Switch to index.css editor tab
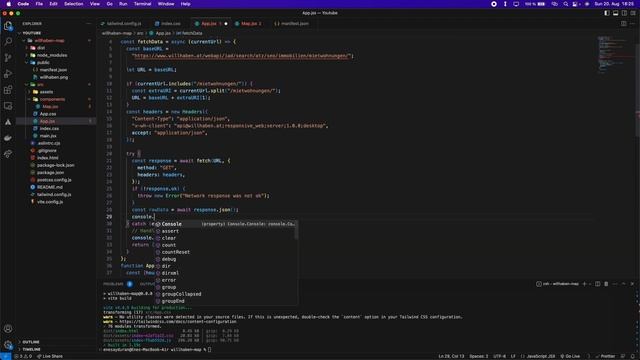This screenshot has height=360, width=640. [x=170, y=24]
